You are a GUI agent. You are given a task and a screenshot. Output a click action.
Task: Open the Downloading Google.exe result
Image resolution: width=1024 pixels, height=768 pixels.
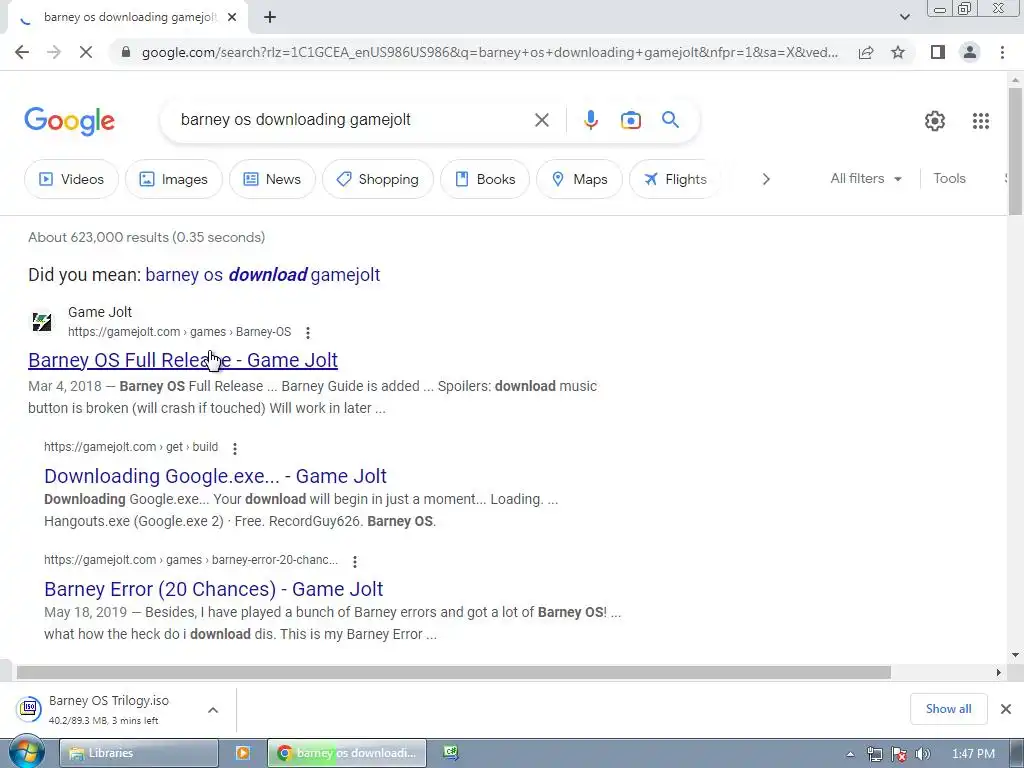tap(216, 476)
